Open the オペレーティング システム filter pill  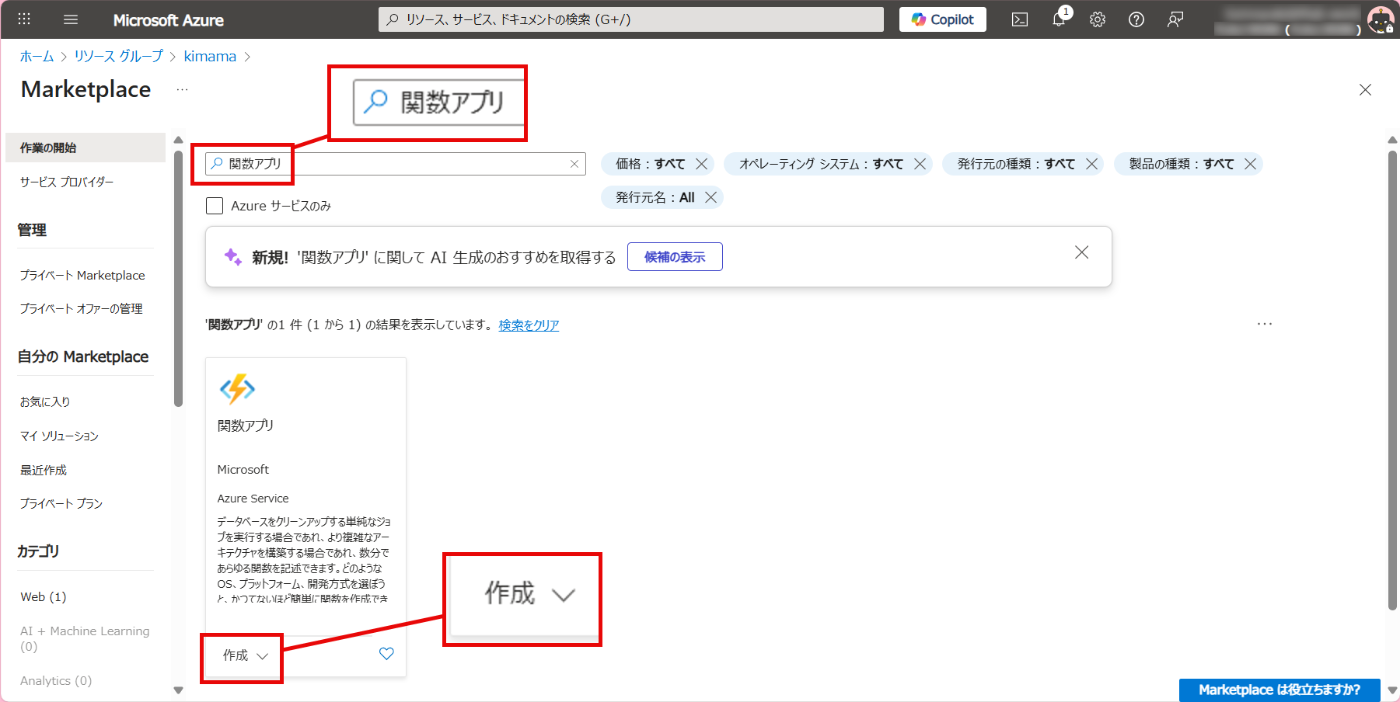tap(821, 164)
